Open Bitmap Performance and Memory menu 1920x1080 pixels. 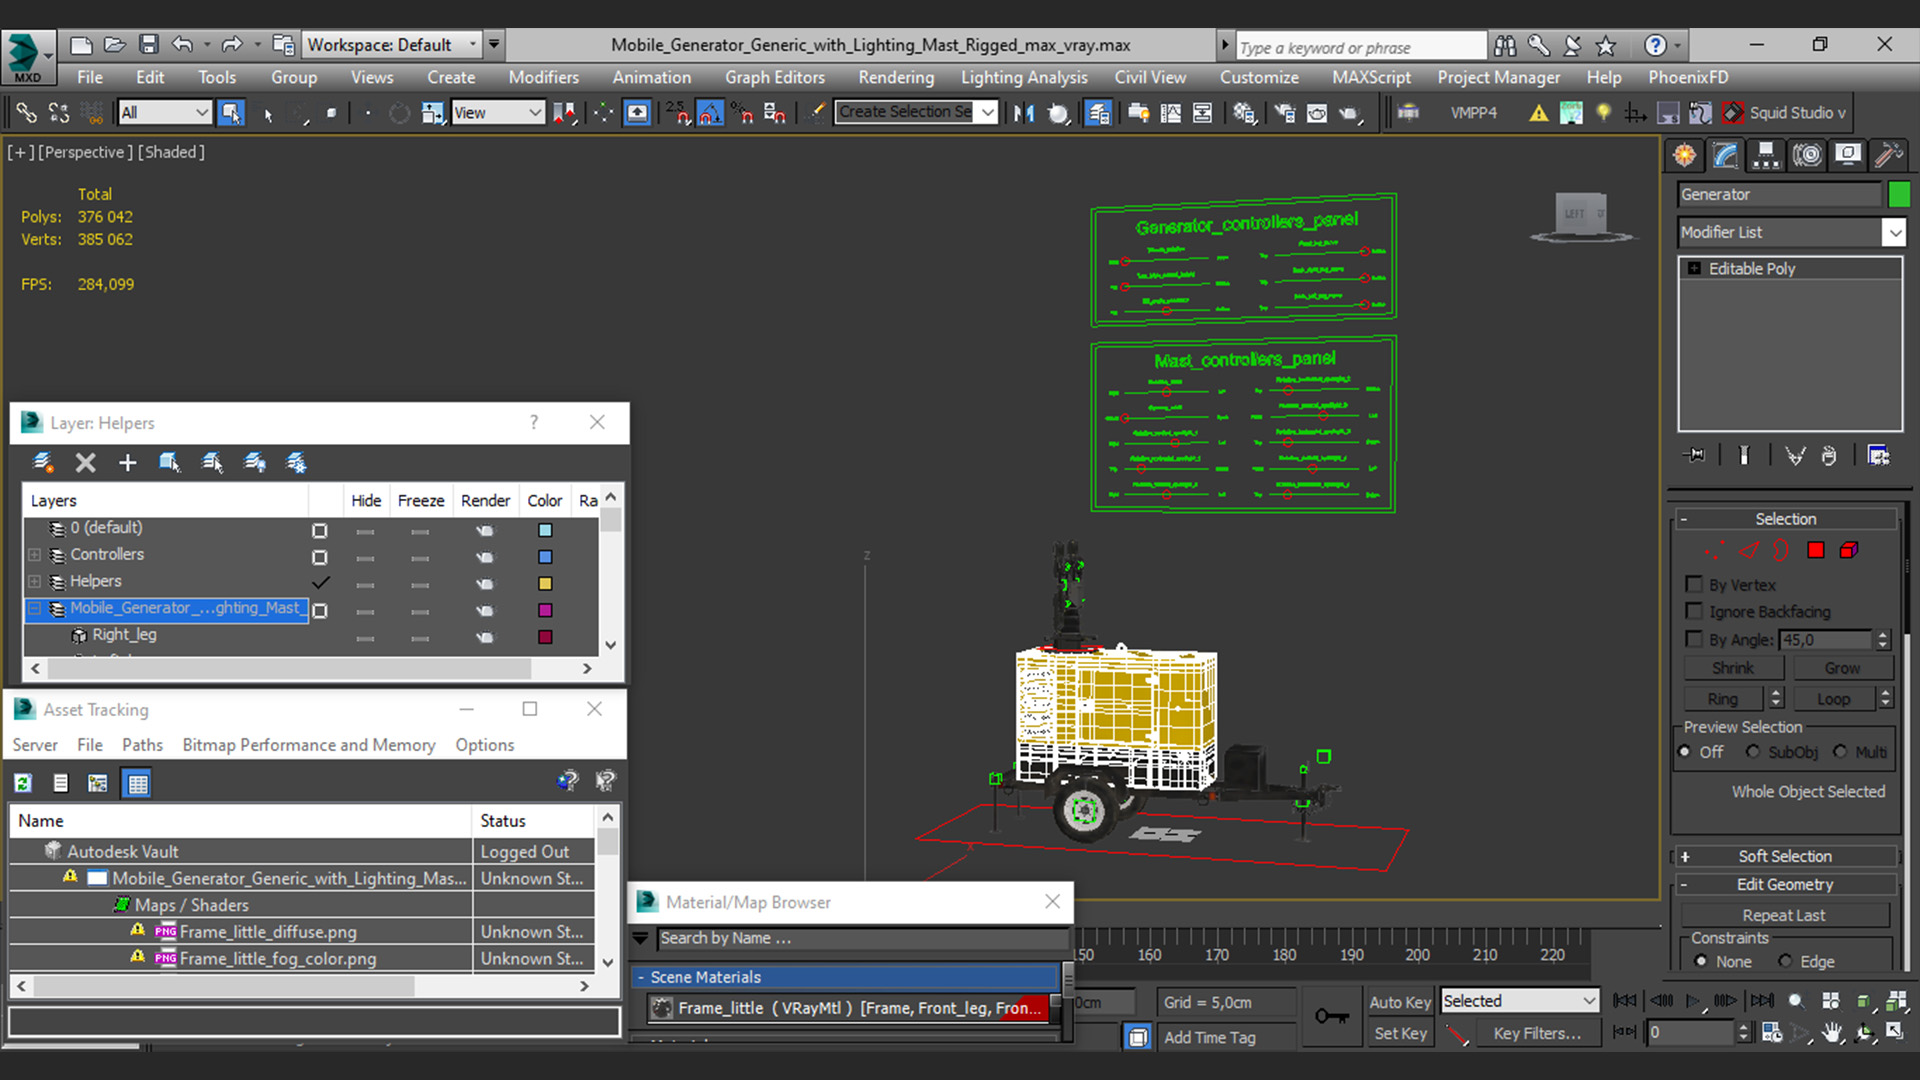point(309,745)
